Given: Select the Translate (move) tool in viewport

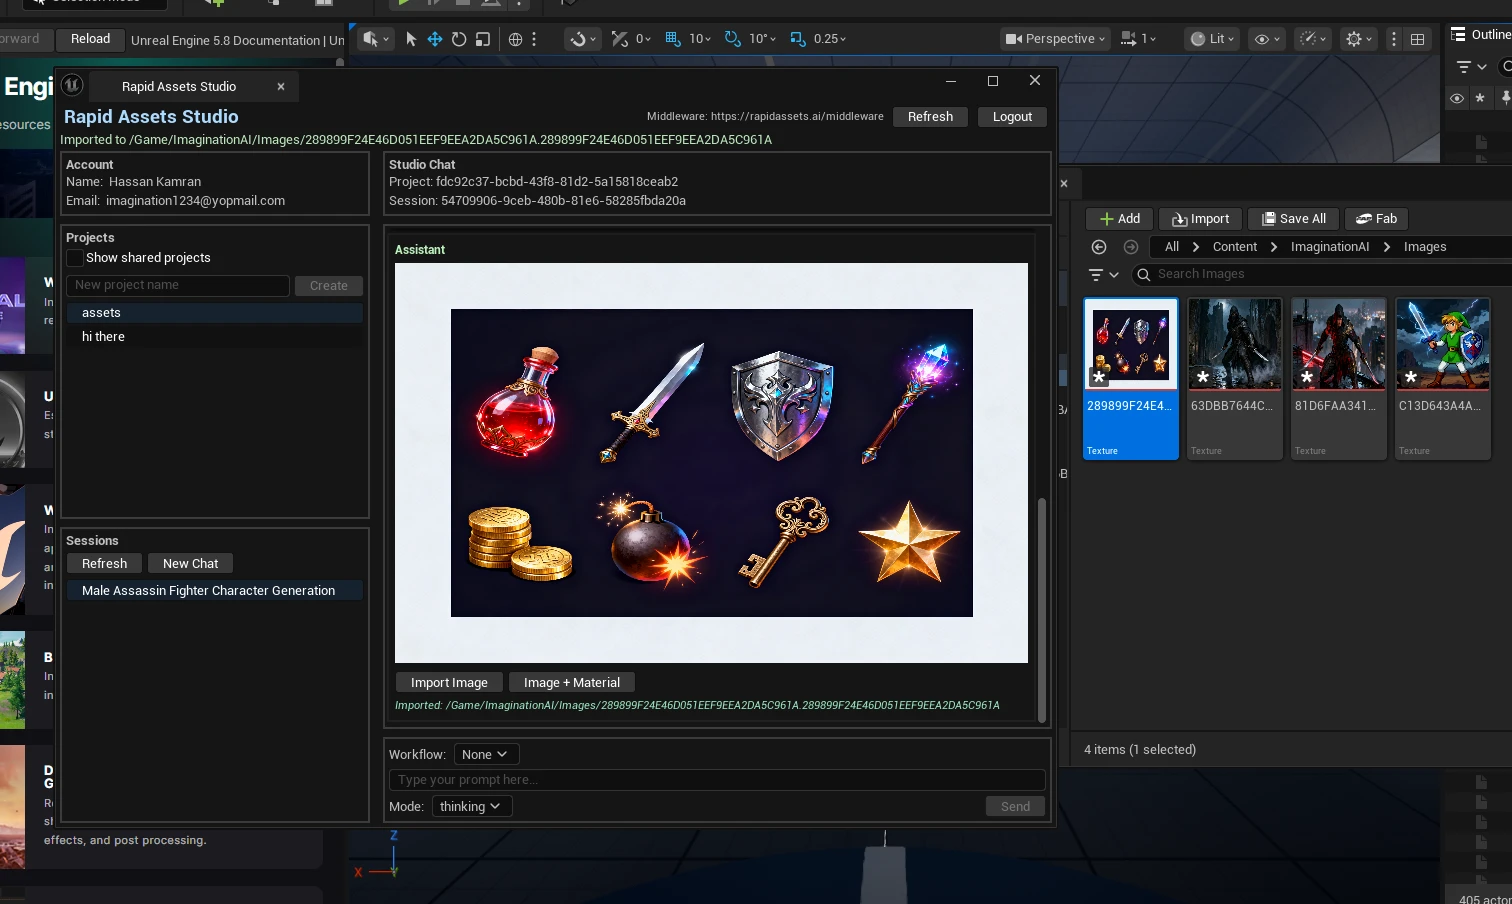Looking at the screenshot, I should [435, 39].
